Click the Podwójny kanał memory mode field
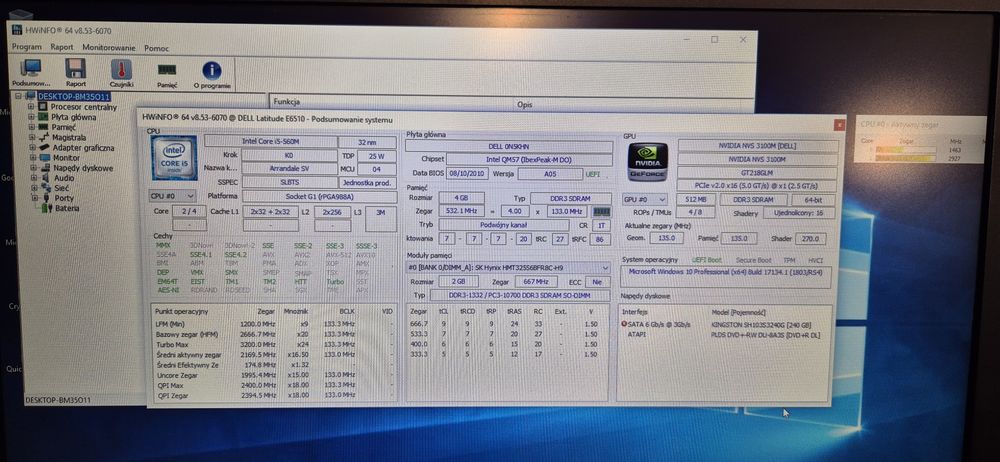The image size is (1000, 462). tap(504, 225)
